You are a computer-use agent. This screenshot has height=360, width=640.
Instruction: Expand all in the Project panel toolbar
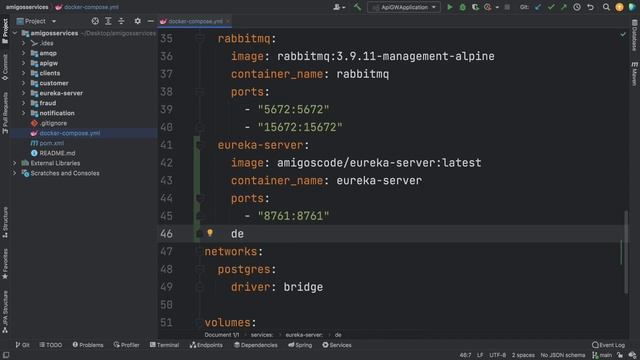pyautogui.click(x=108, y=21)
